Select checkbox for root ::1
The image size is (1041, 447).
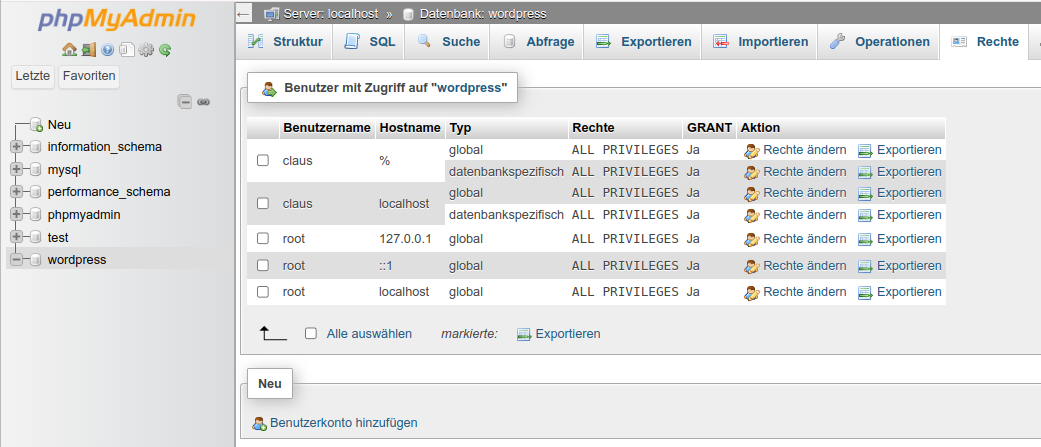click(x=263, y=265)
